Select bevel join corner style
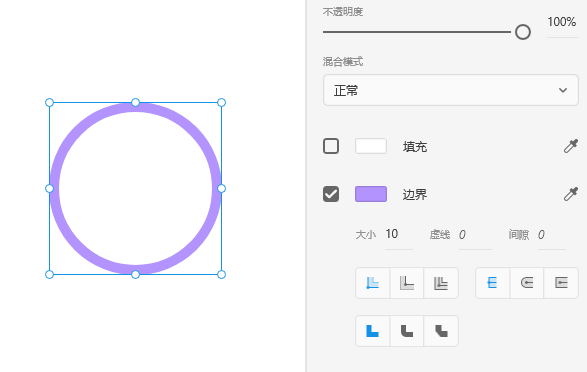Viewport: 587px width, 372px height. pyautogui.click(x=441, y=331)
